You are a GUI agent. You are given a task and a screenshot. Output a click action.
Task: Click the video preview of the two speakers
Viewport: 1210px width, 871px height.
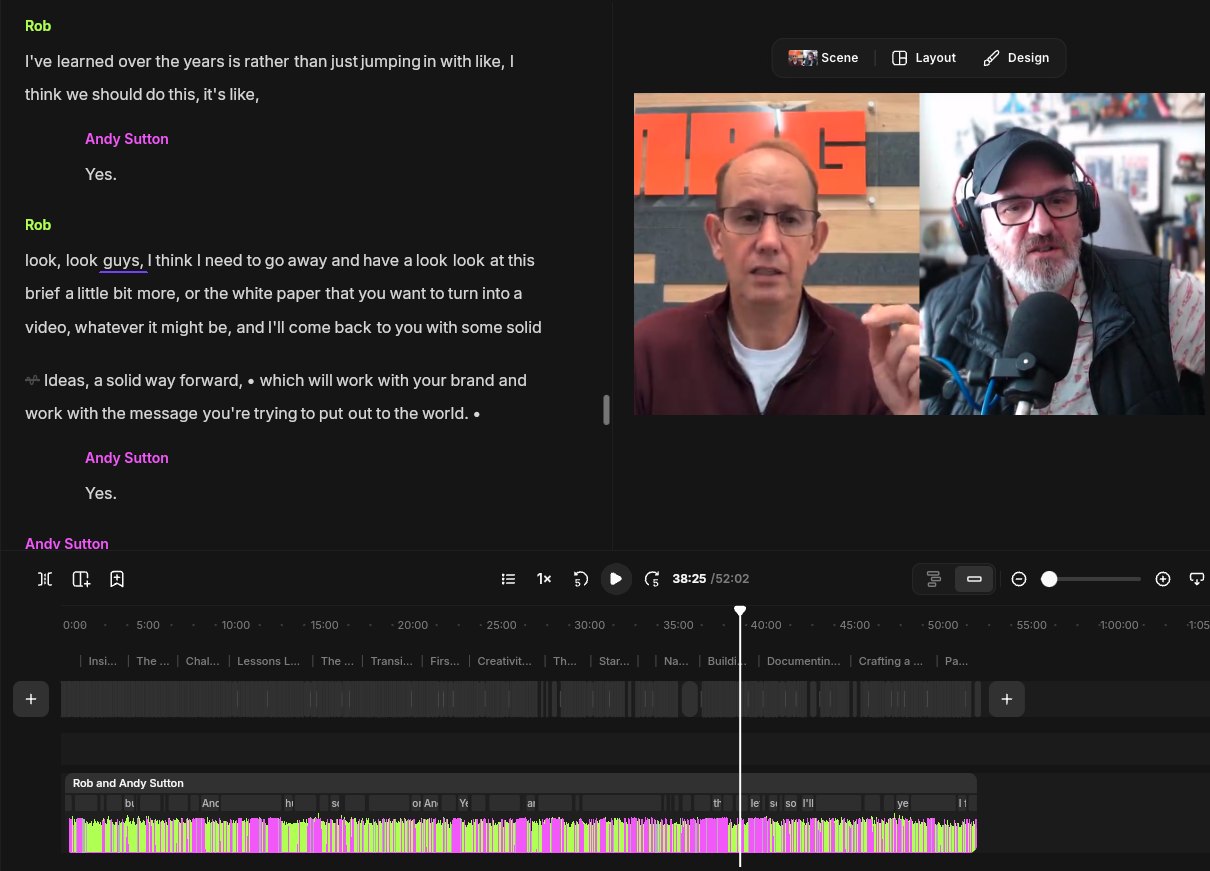click(919, 254)
